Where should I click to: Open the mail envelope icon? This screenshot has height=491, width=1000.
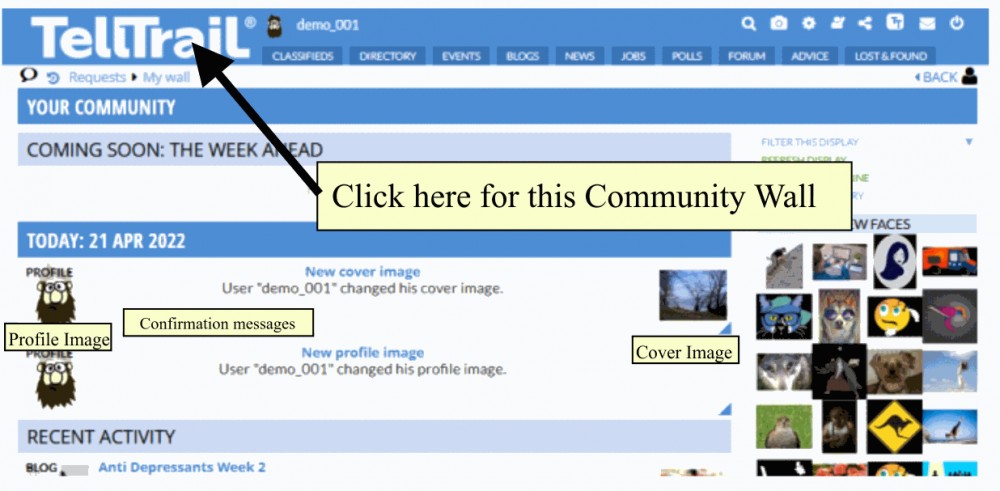927,24
